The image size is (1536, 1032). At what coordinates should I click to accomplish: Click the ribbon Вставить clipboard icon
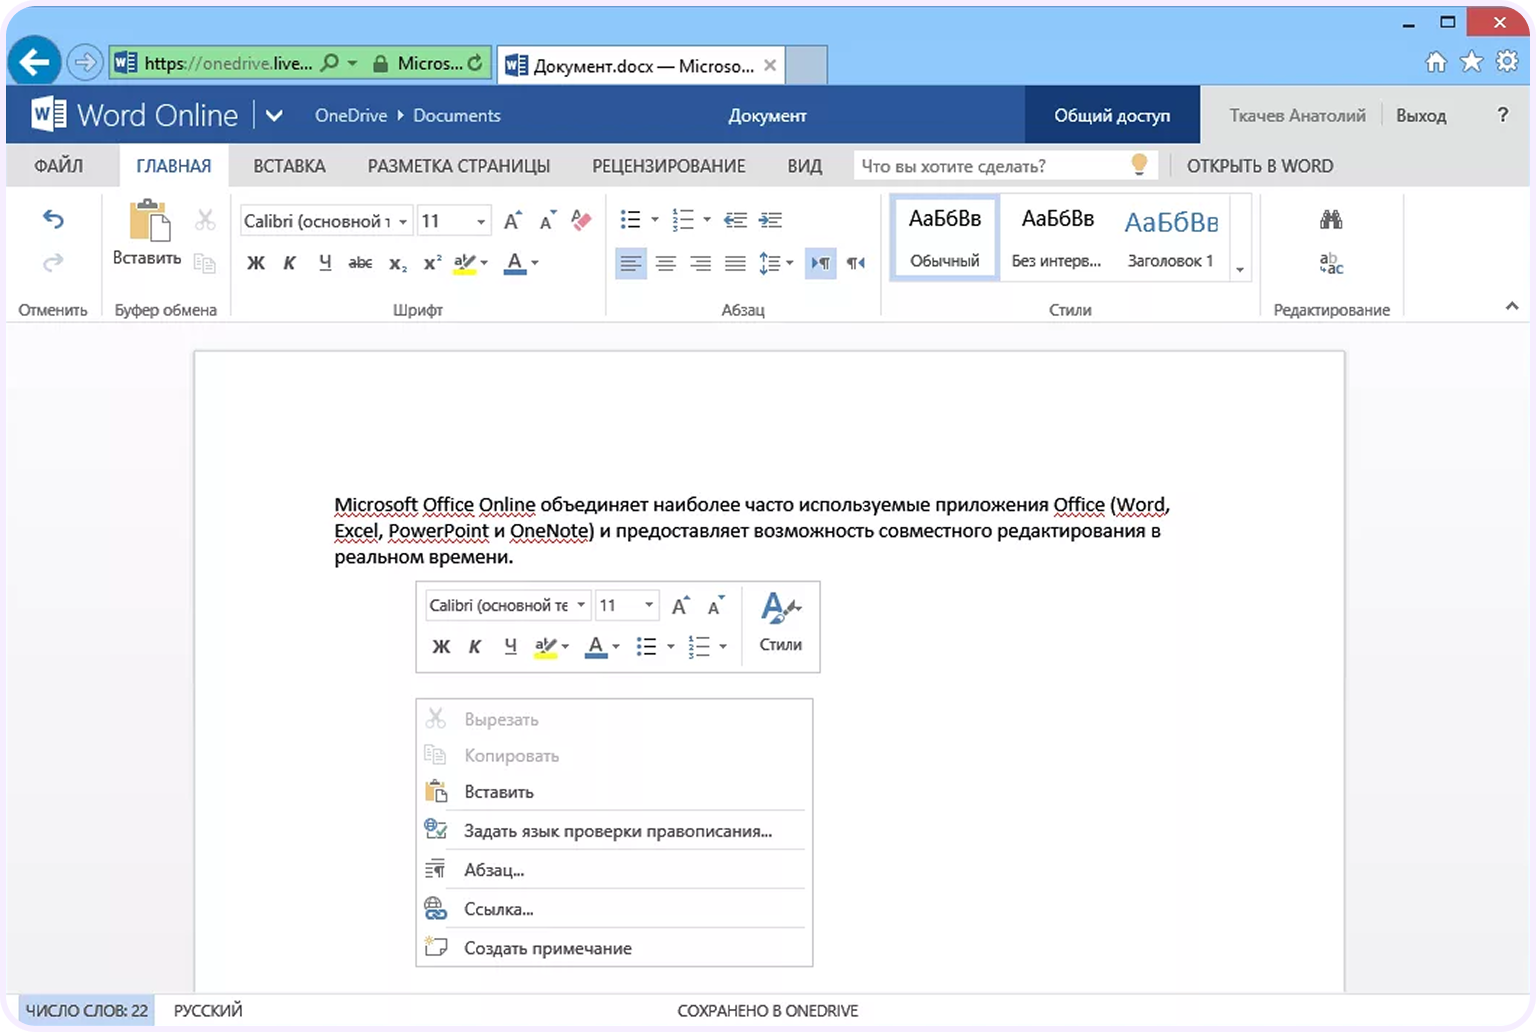point(148,220)
